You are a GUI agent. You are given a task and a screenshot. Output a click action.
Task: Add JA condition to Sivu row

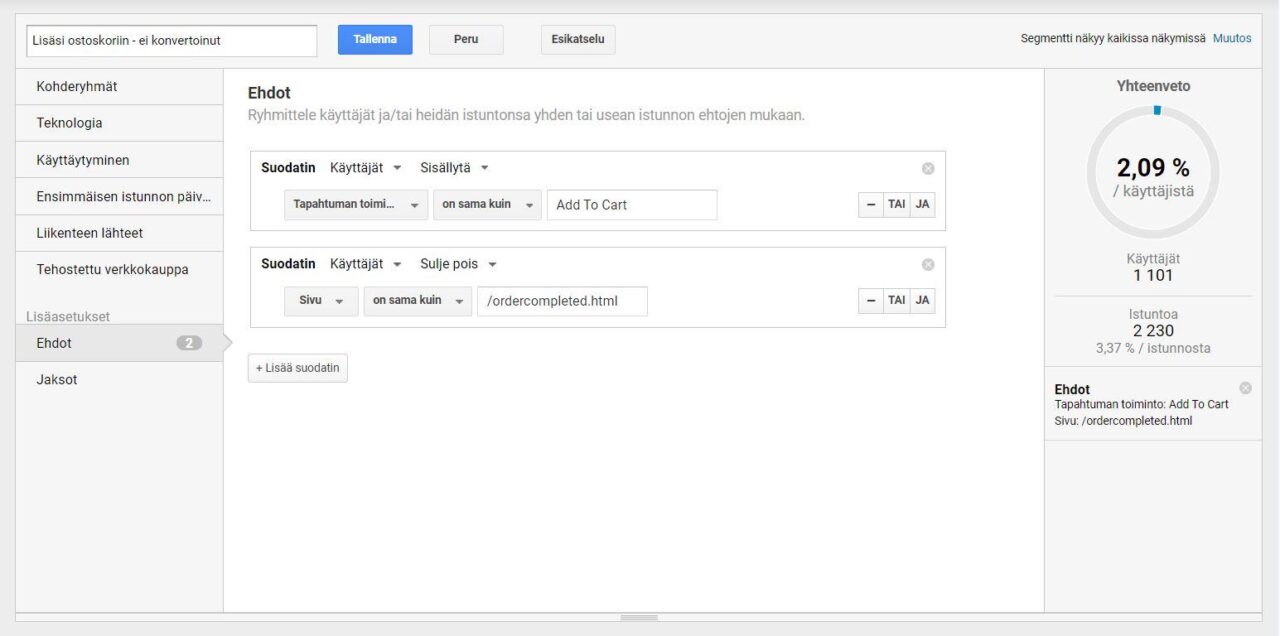pos(922,300)
